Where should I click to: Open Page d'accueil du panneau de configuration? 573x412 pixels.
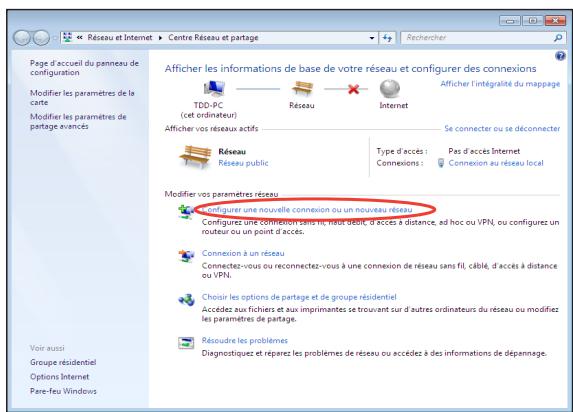coord(84,68)
